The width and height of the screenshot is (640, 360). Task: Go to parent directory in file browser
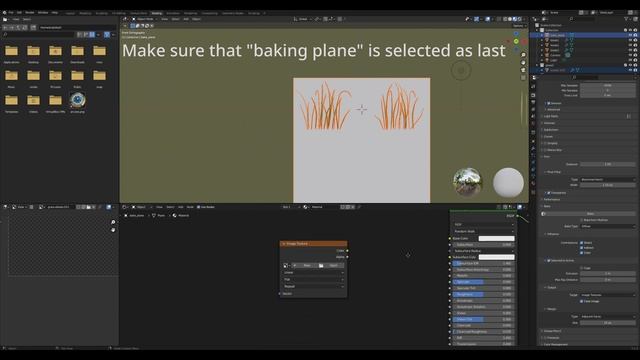click(x=18, y=27)
